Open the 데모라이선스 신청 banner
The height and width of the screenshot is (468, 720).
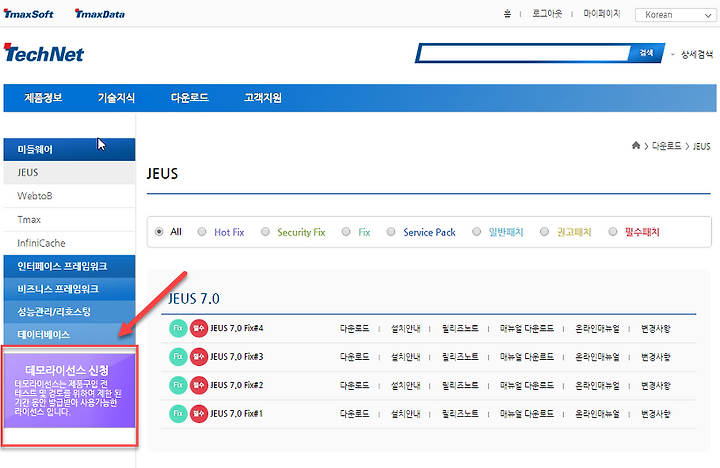(x=70, y=390)
